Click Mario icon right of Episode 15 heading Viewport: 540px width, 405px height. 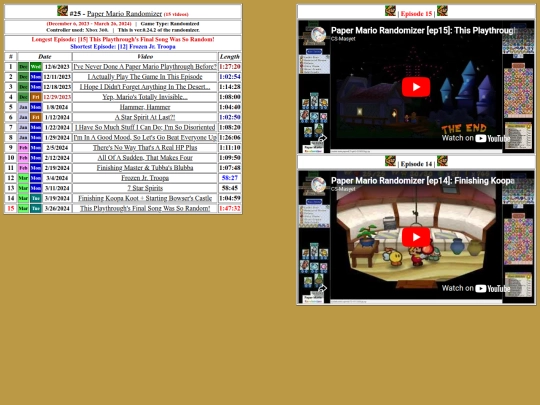(x=442, y=11)
